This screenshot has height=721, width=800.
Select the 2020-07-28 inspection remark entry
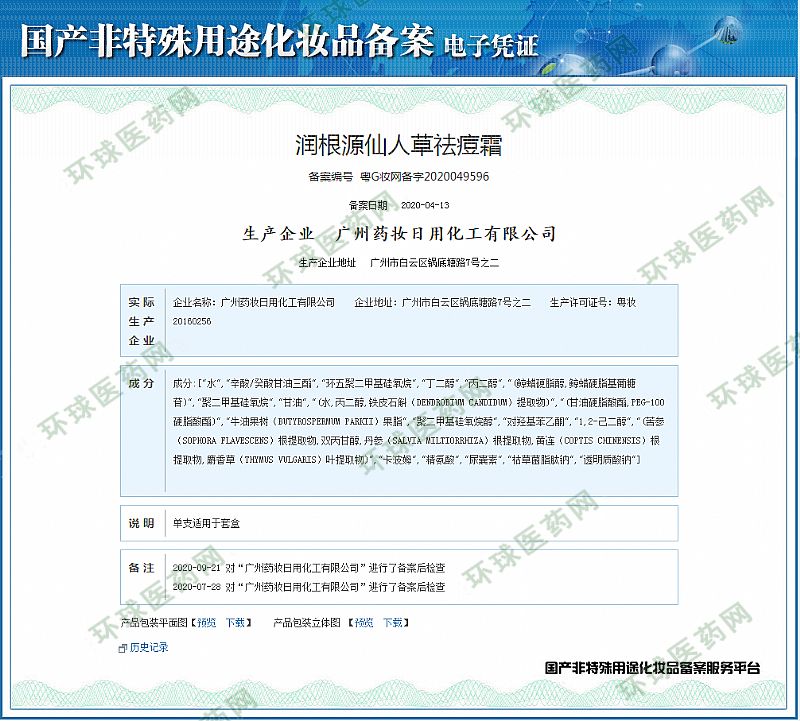point(308,585)
